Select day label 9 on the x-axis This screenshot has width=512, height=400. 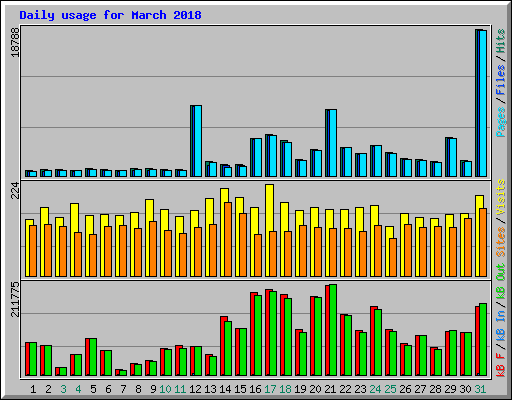coord(153,389)
